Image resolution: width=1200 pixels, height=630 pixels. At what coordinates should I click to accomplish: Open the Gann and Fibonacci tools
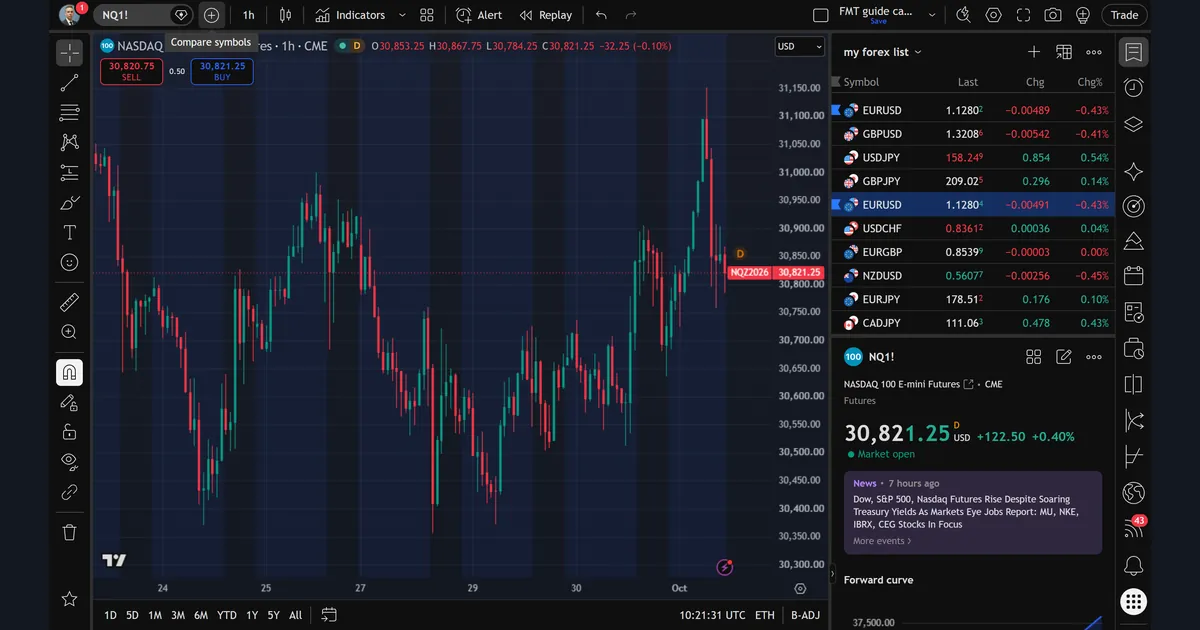coord(69,113)
